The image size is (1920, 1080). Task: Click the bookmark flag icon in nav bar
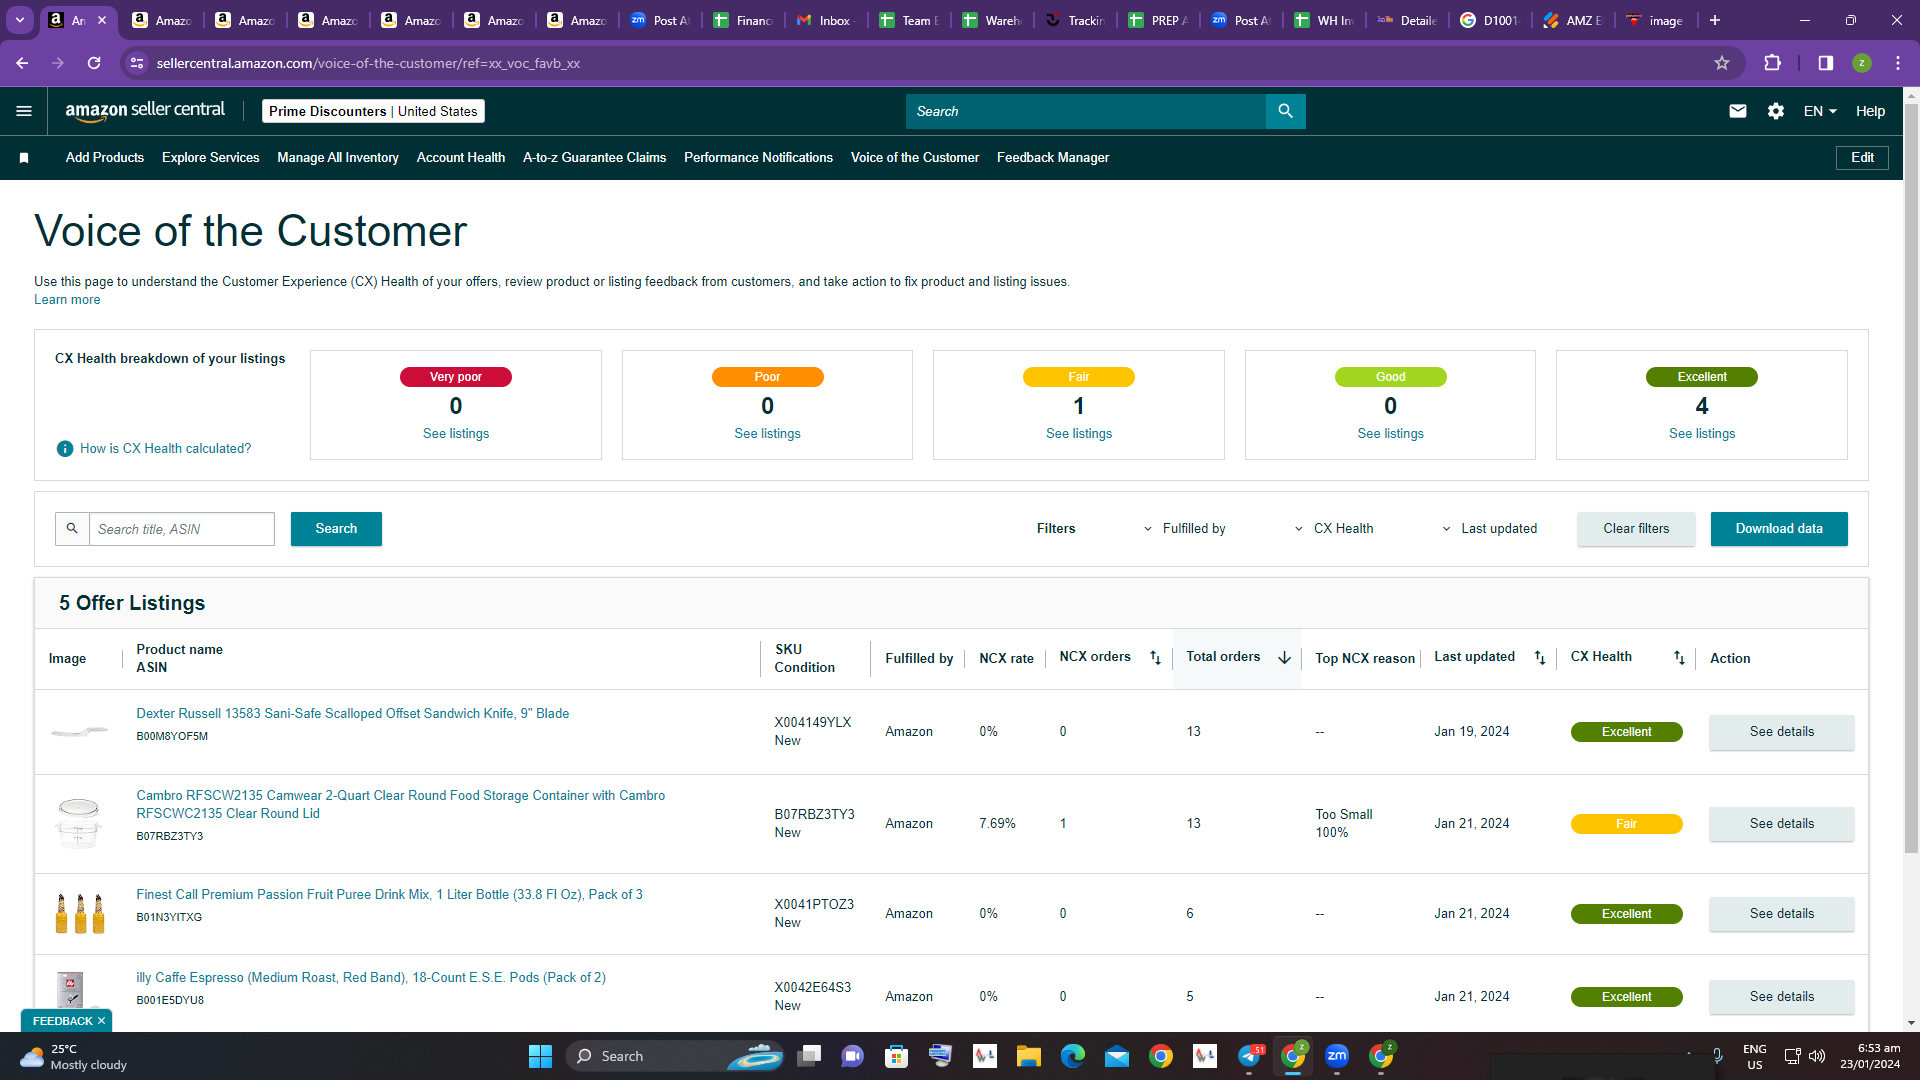(x=24, y=158)
